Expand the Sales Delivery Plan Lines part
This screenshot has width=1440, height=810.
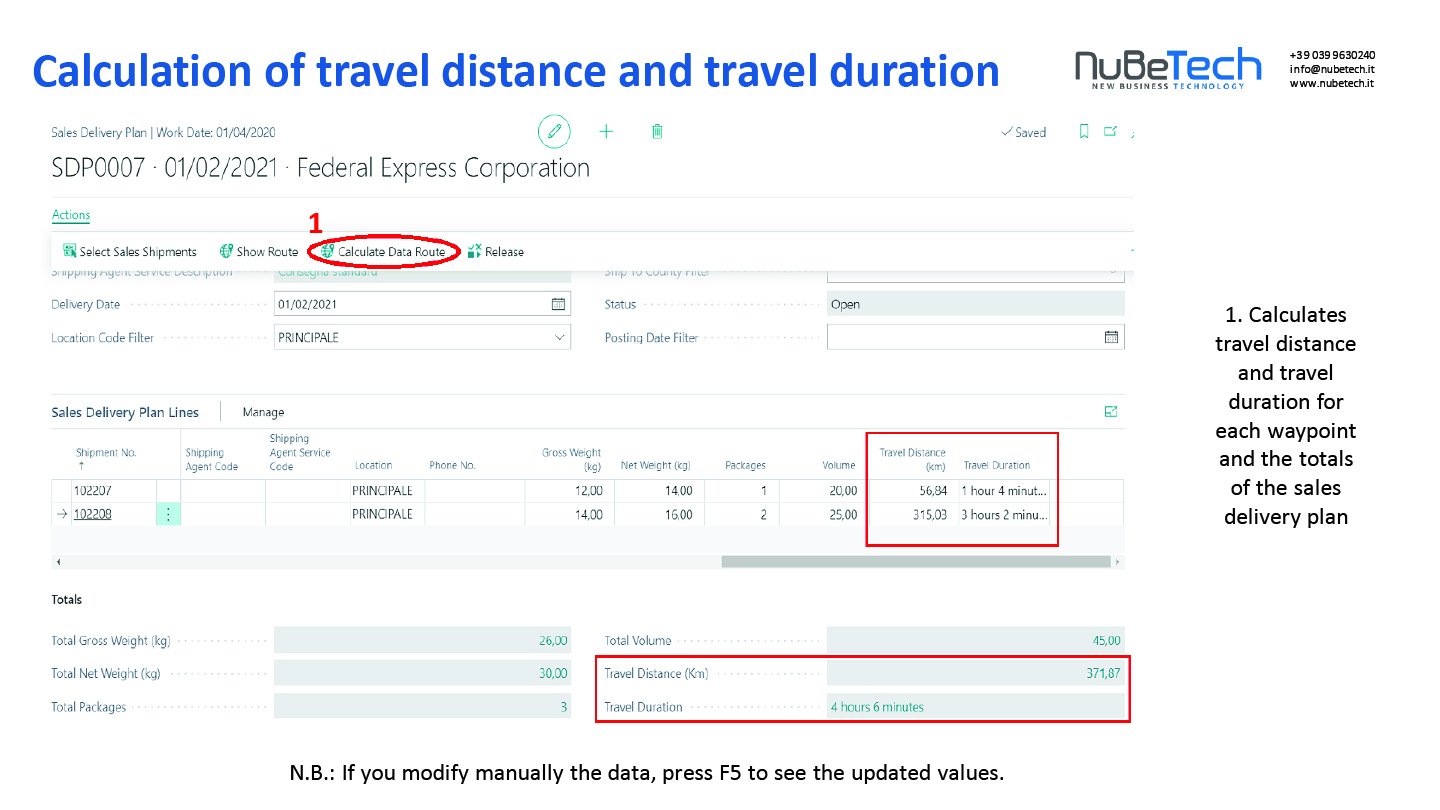1111,412
